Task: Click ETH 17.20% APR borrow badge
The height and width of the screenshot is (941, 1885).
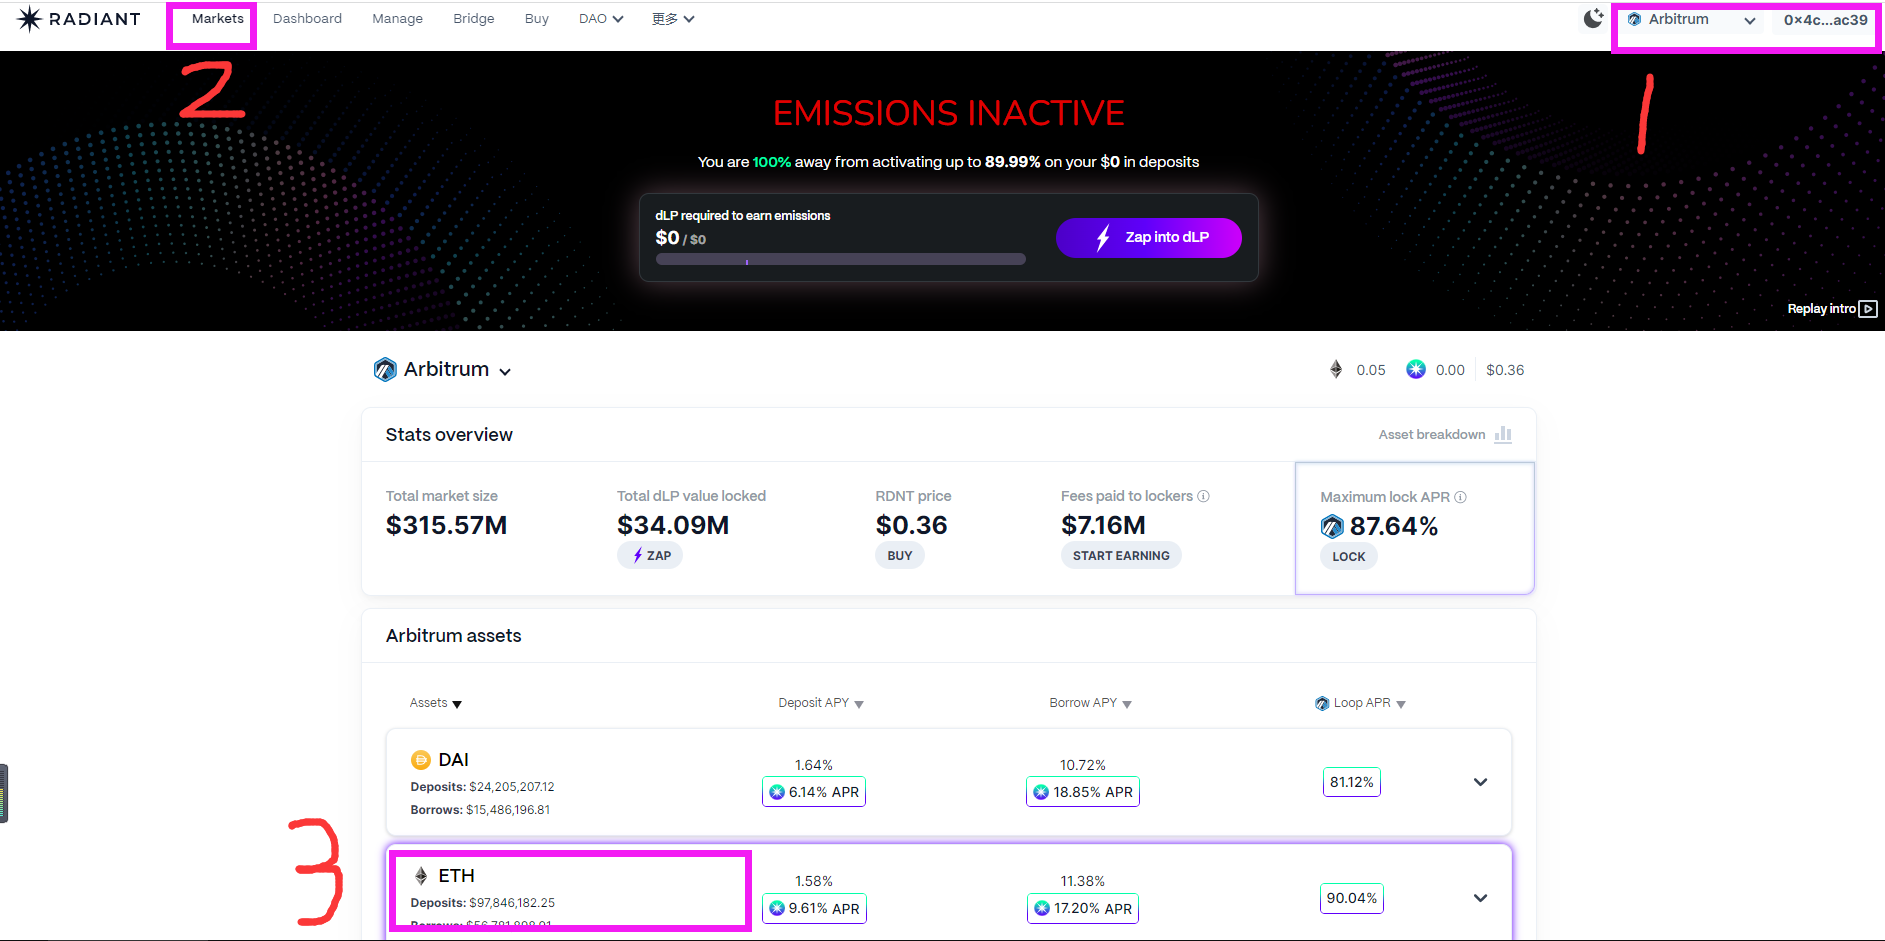Action: point(1083,908)
